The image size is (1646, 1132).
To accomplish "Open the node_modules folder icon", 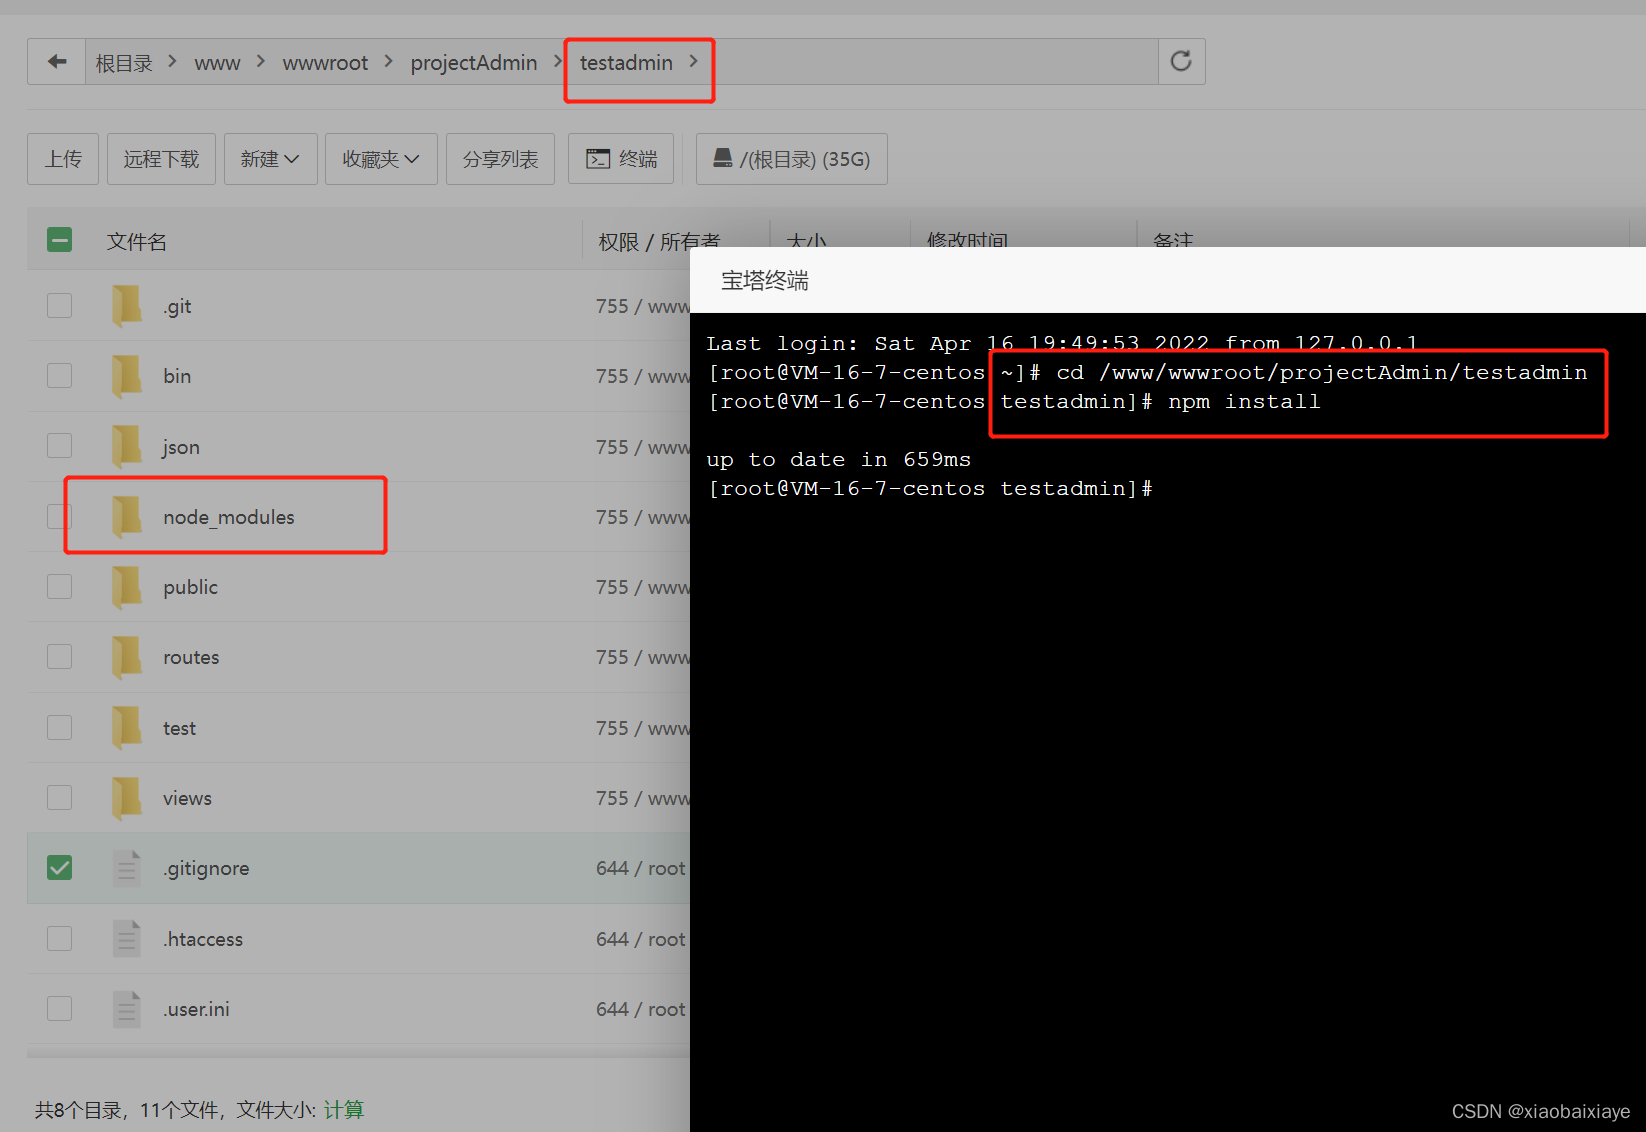I will (127, 517).
